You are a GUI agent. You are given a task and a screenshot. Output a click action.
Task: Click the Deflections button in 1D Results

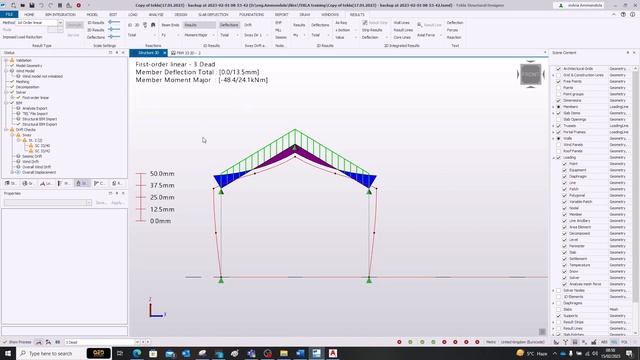click(x=229, y=25)
